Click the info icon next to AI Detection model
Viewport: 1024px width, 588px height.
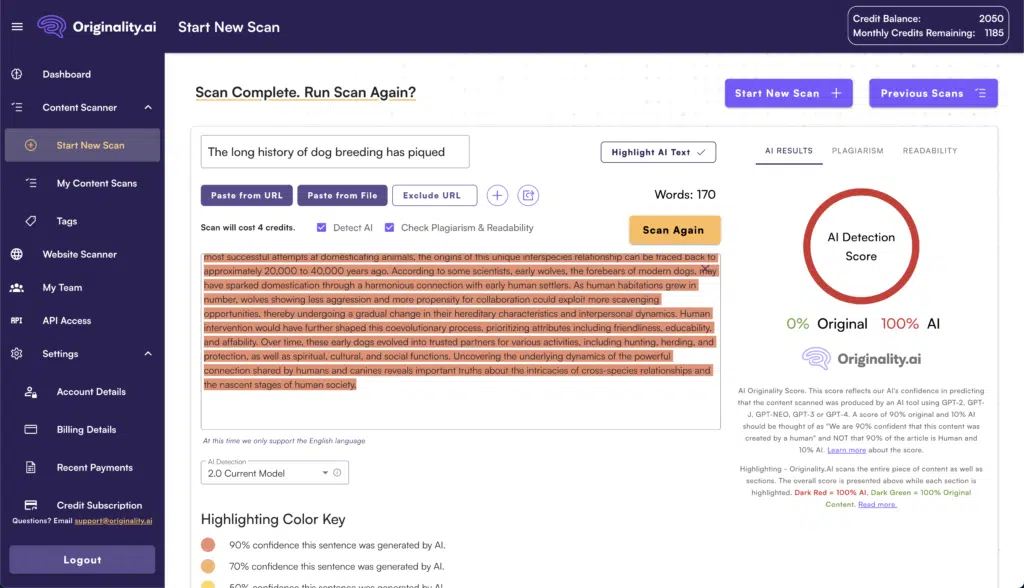pyautogui.click(x=337, y=472)
